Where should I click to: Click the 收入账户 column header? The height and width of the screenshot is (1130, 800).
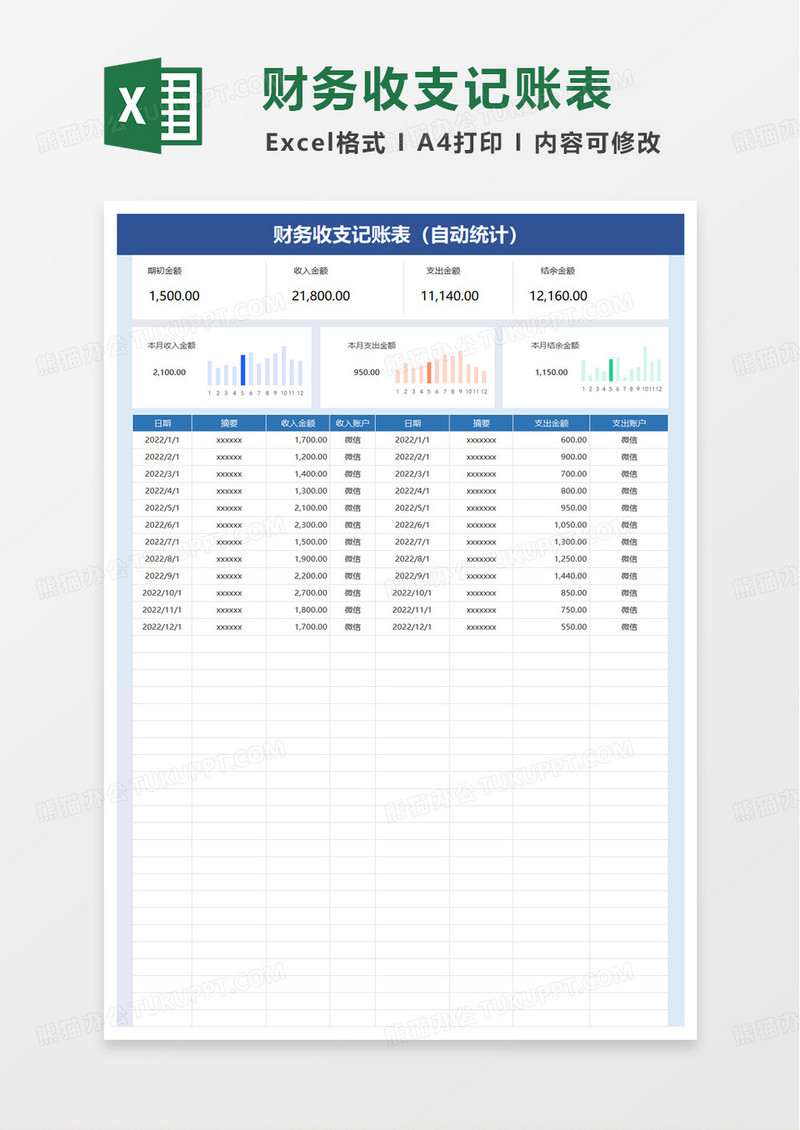click(x=352, y=423)
